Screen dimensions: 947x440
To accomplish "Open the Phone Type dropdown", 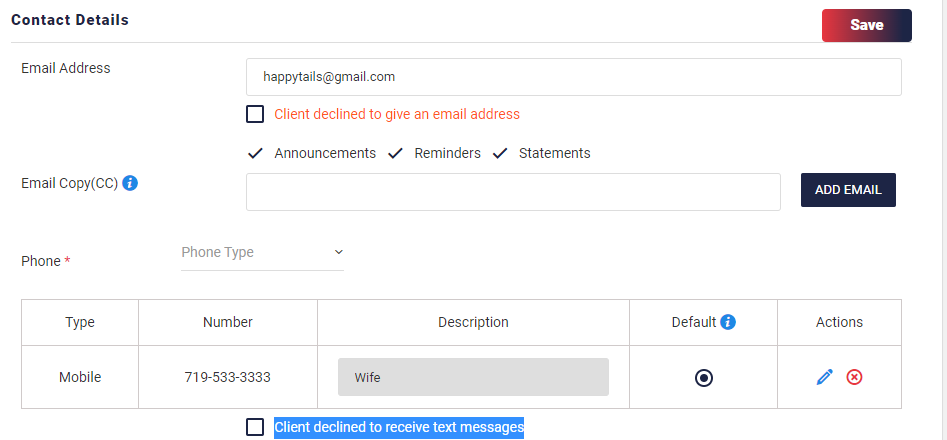I will pyautogui.click(x=262, y=252).
